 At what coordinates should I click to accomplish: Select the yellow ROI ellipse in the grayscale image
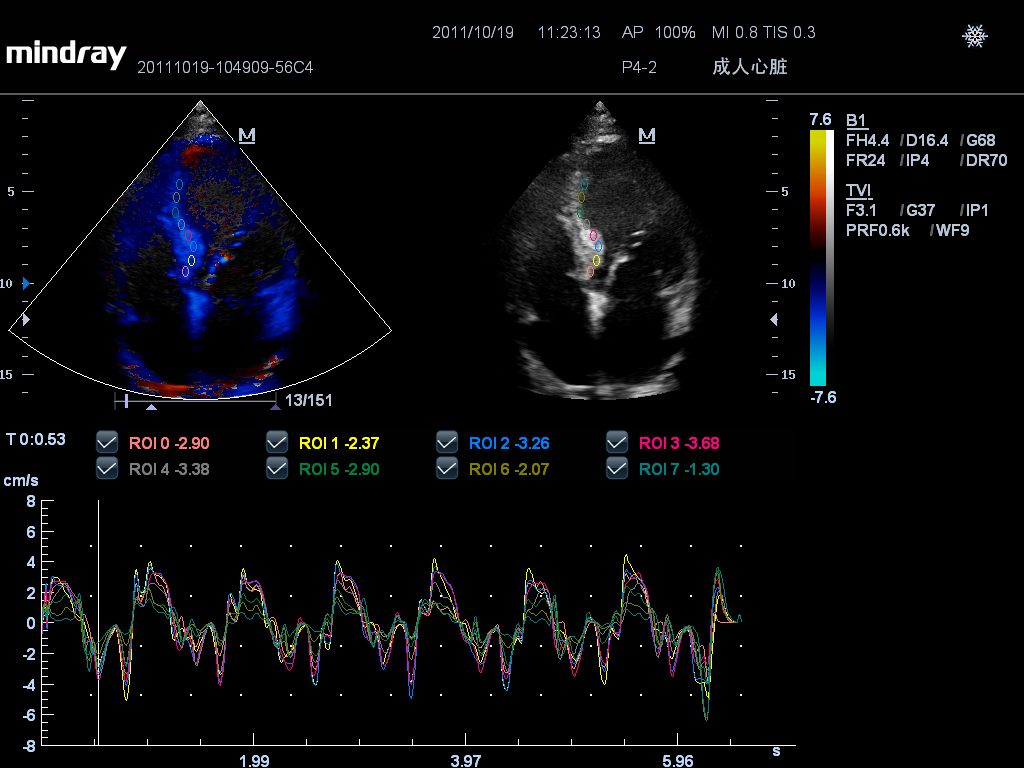click(596, 261)
